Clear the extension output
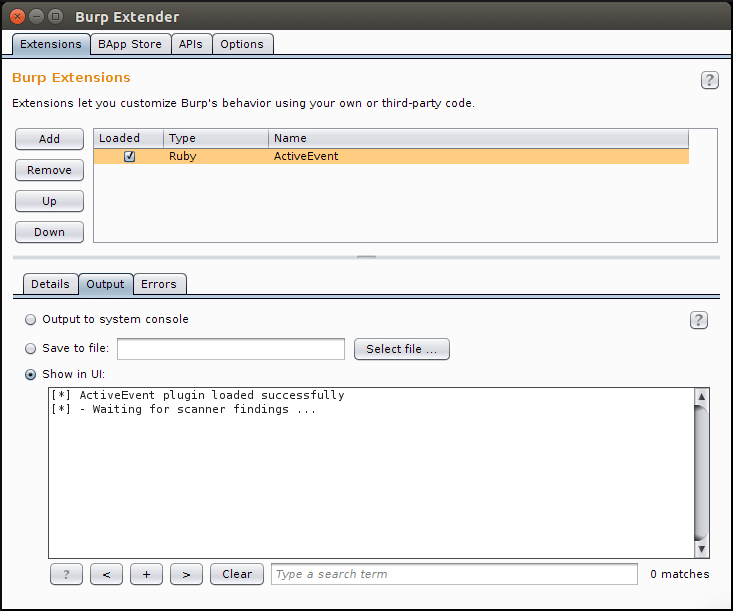Screen dimensions: 733x611 click(237, 574)
